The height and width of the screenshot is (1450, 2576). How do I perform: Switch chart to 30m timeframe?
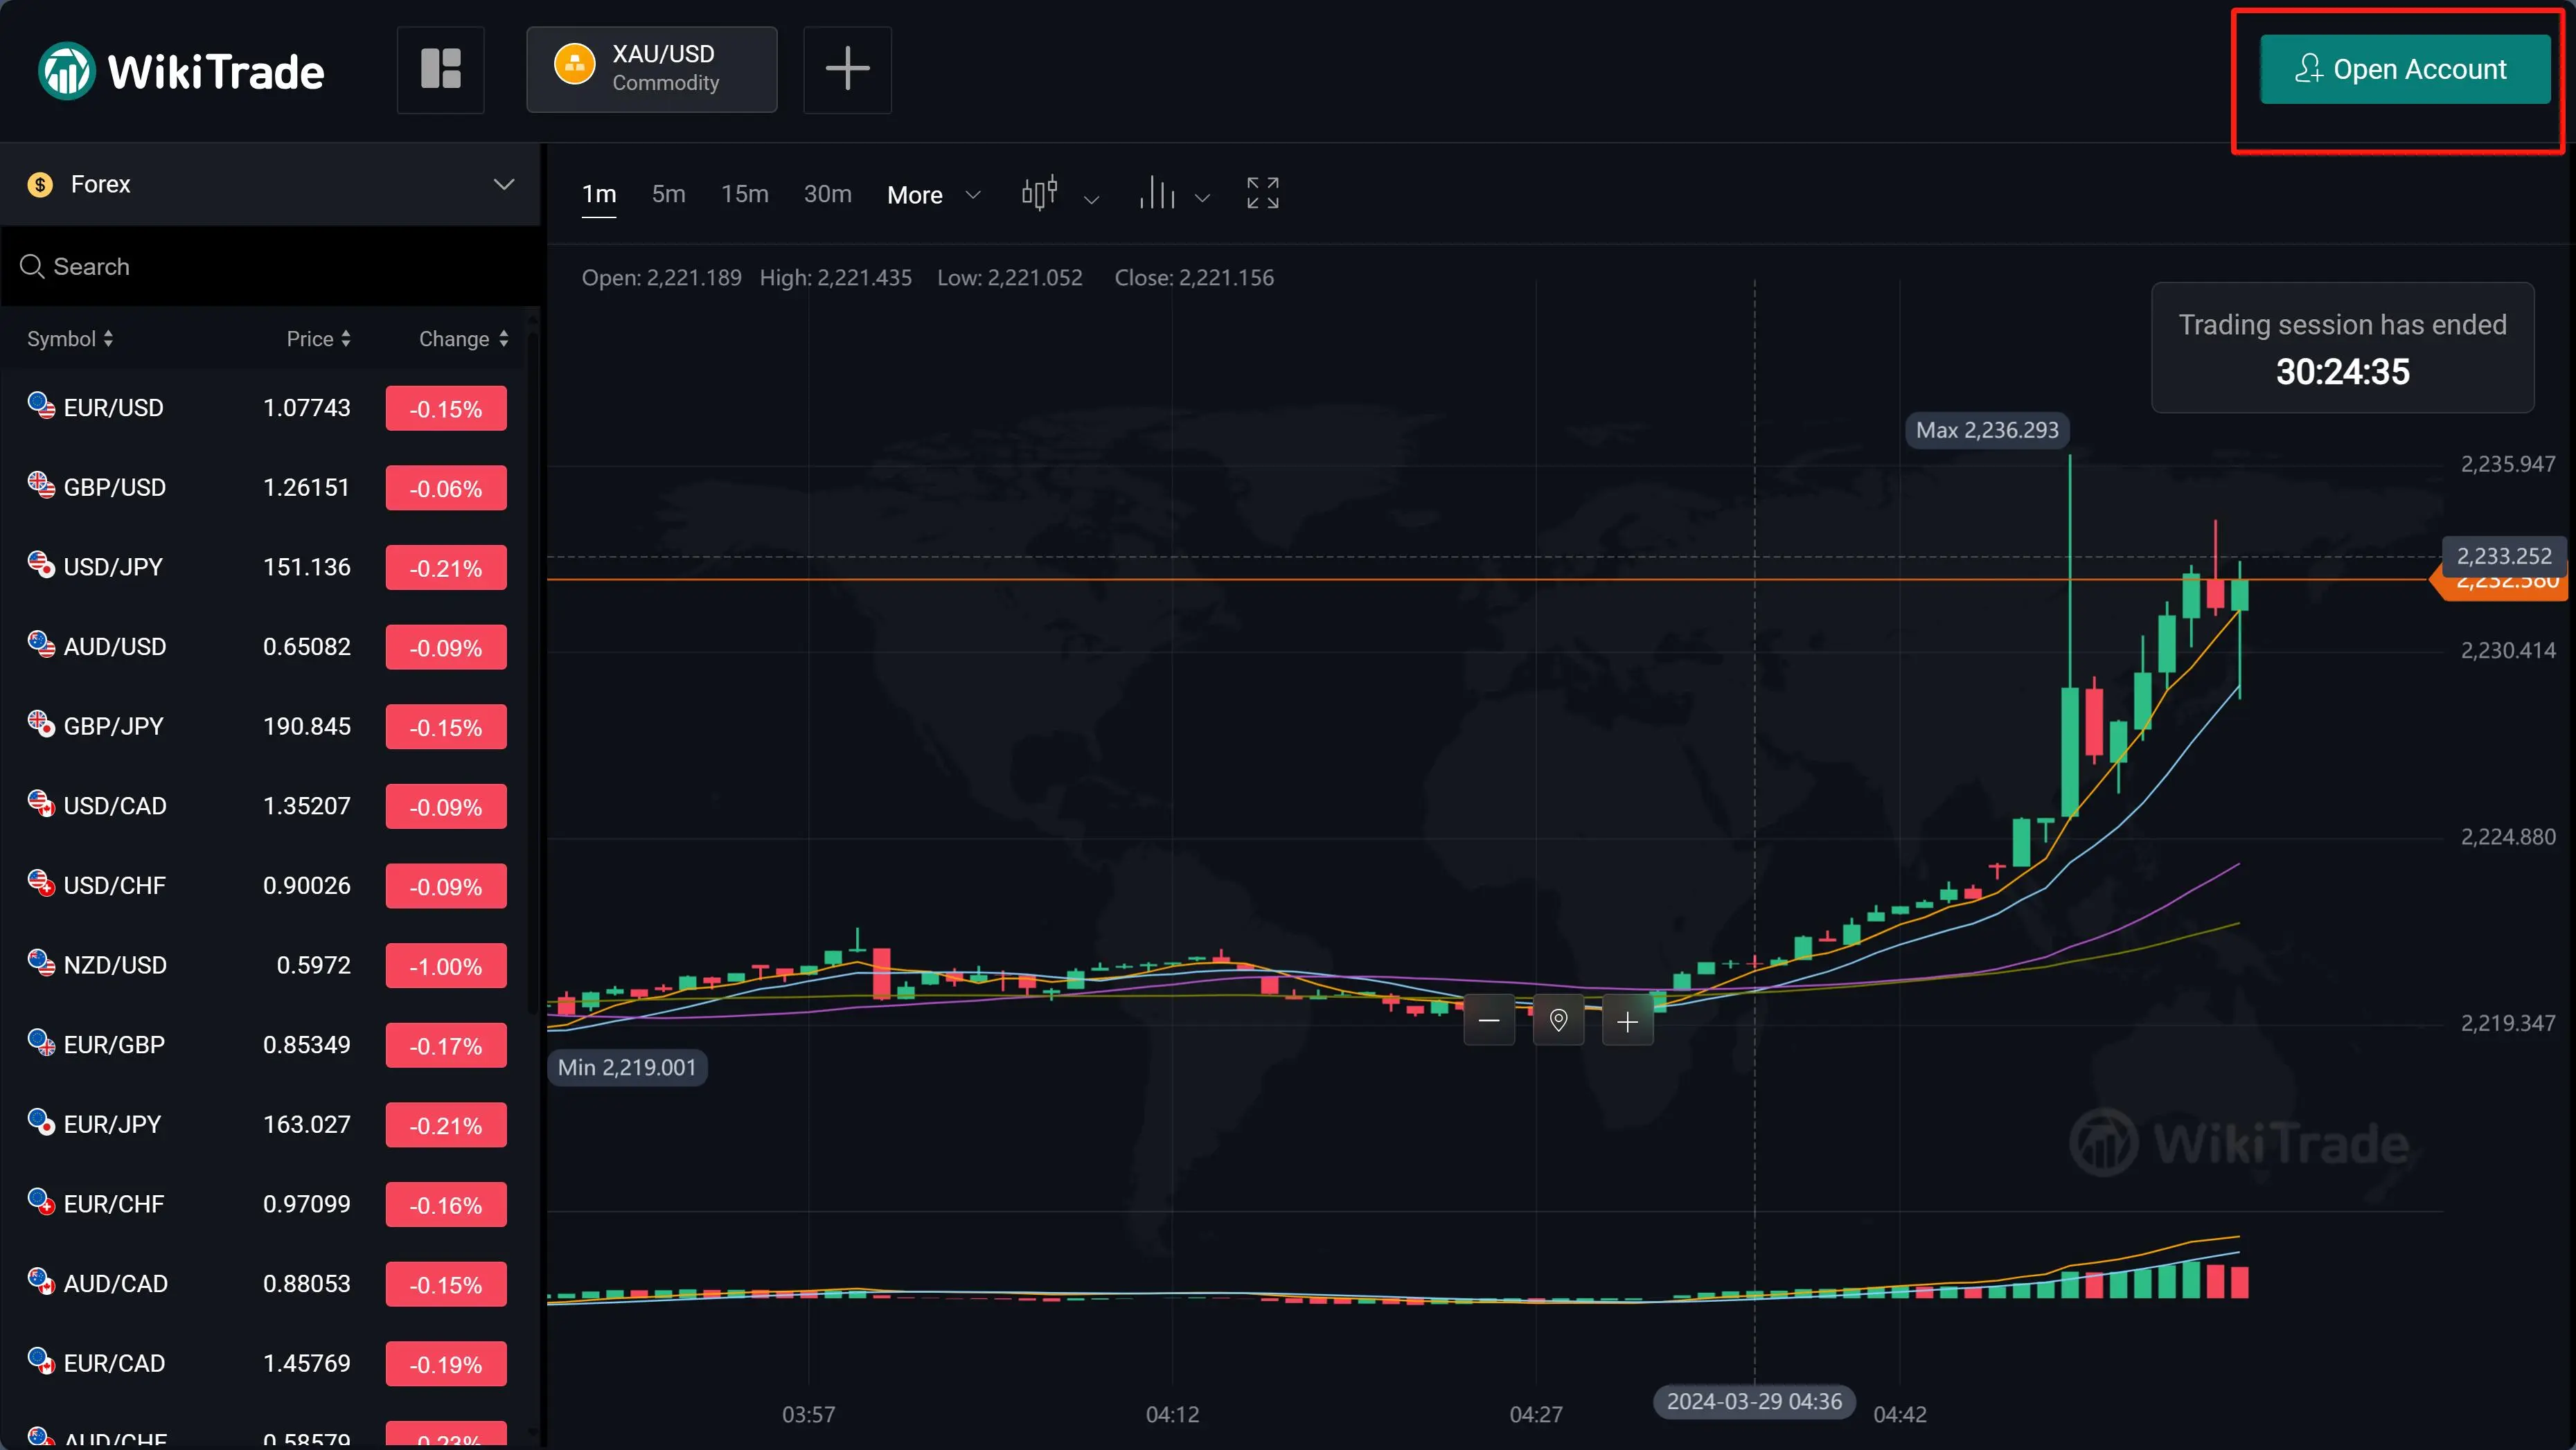click(828, 194)
